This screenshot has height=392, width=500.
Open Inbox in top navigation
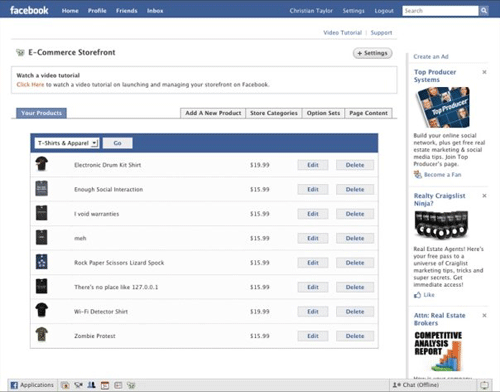pyautogui.click(x=155, y=11)
